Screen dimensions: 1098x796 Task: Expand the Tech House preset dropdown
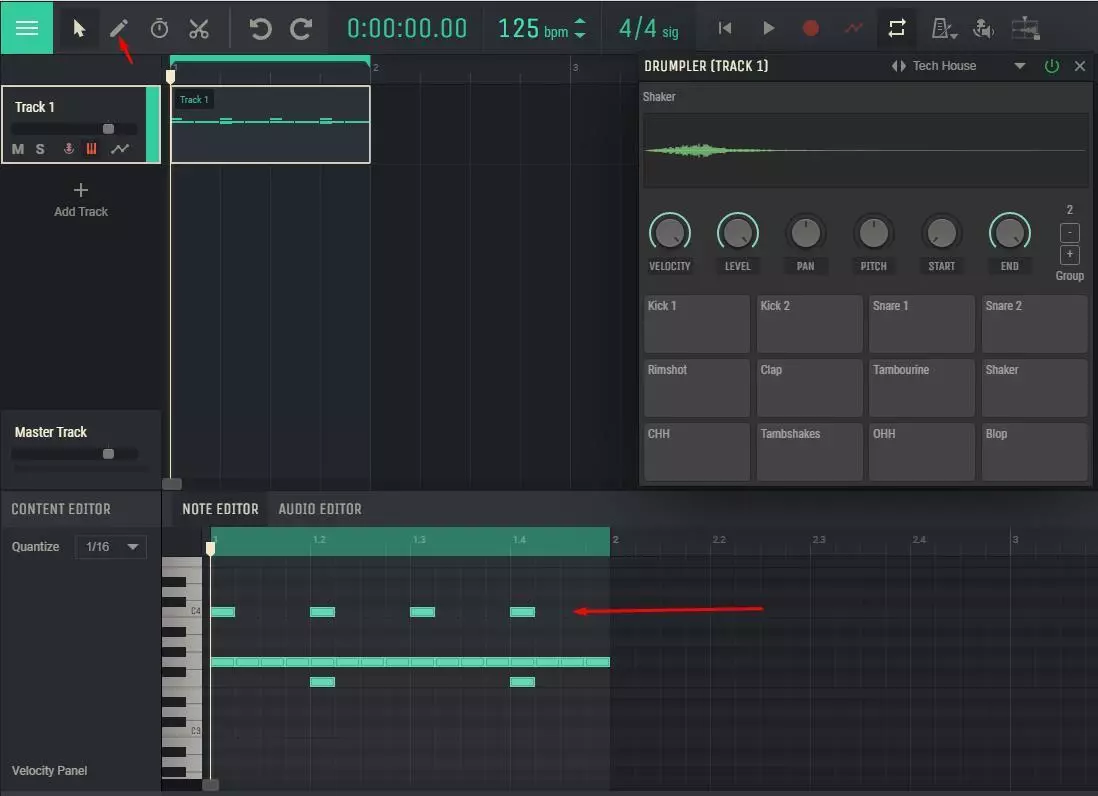pos(1019,66)
